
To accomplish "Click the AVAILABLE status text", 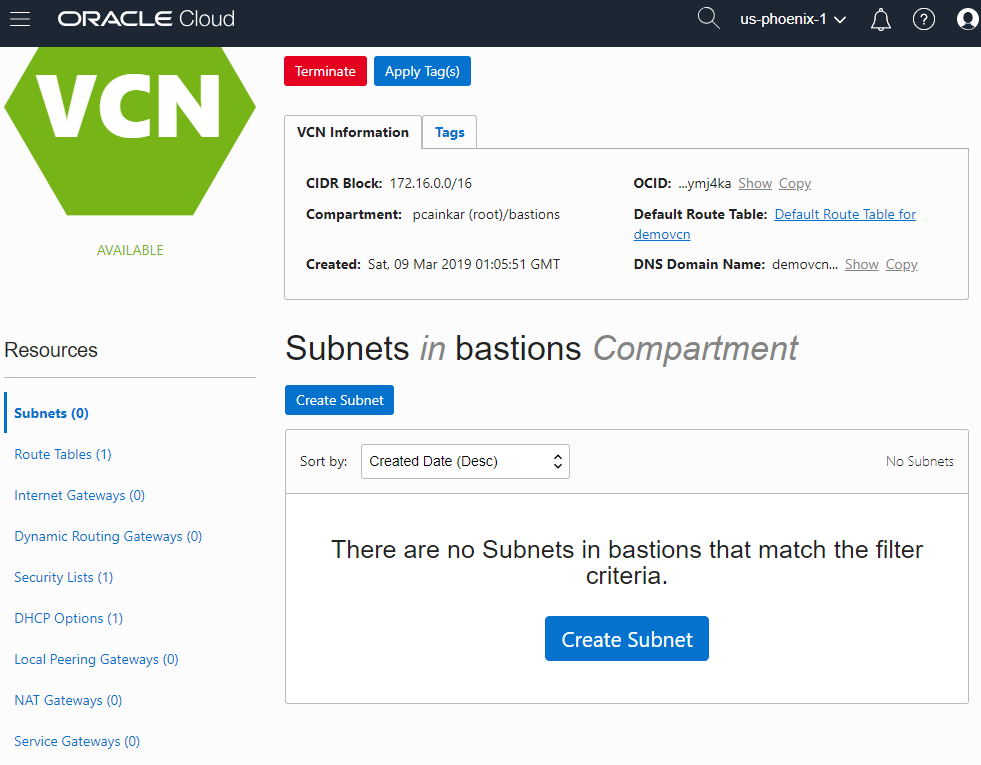I will [x=130, y=250].
